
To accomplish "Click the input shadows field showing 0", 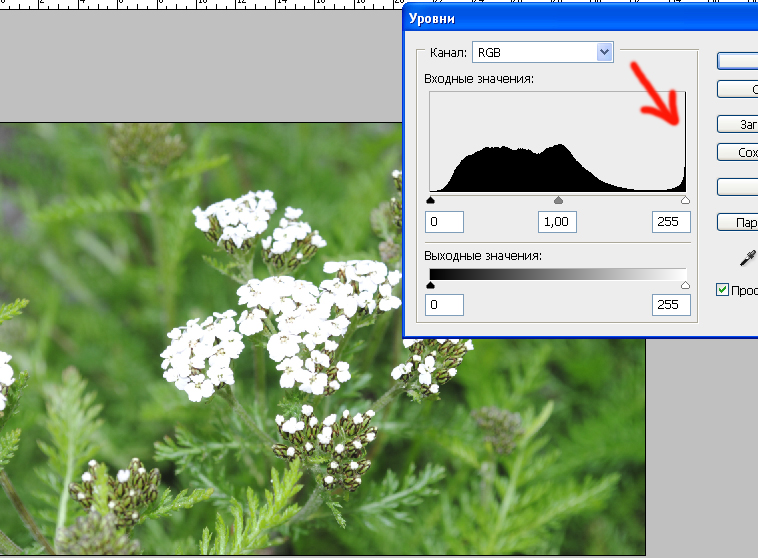I will [x=445, y=221].
